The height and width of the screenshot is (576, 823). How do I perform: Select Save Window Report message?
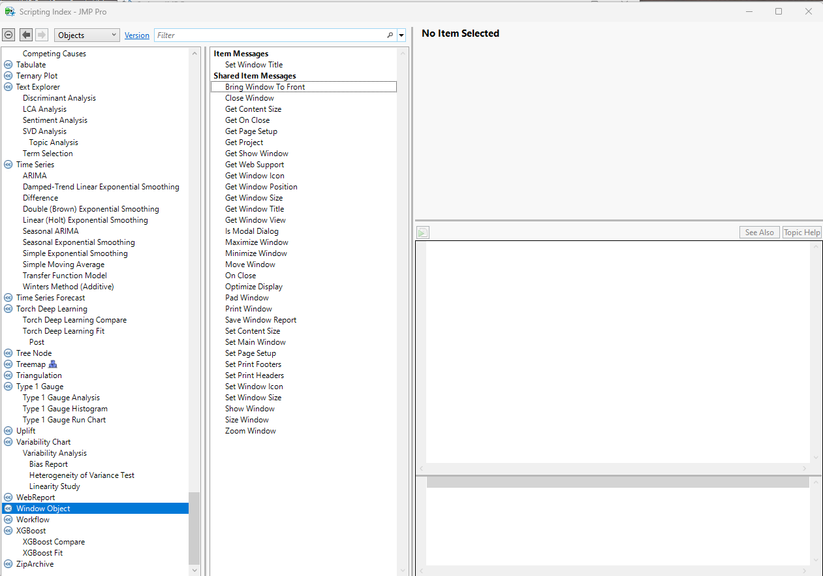pyautogui.click(x=260, y=320)
